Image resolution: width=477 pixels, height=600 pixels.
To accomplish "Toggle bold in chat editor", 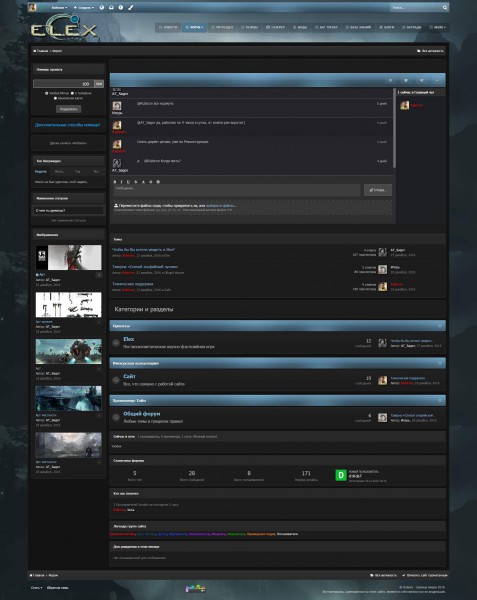I will coord(115,182).
